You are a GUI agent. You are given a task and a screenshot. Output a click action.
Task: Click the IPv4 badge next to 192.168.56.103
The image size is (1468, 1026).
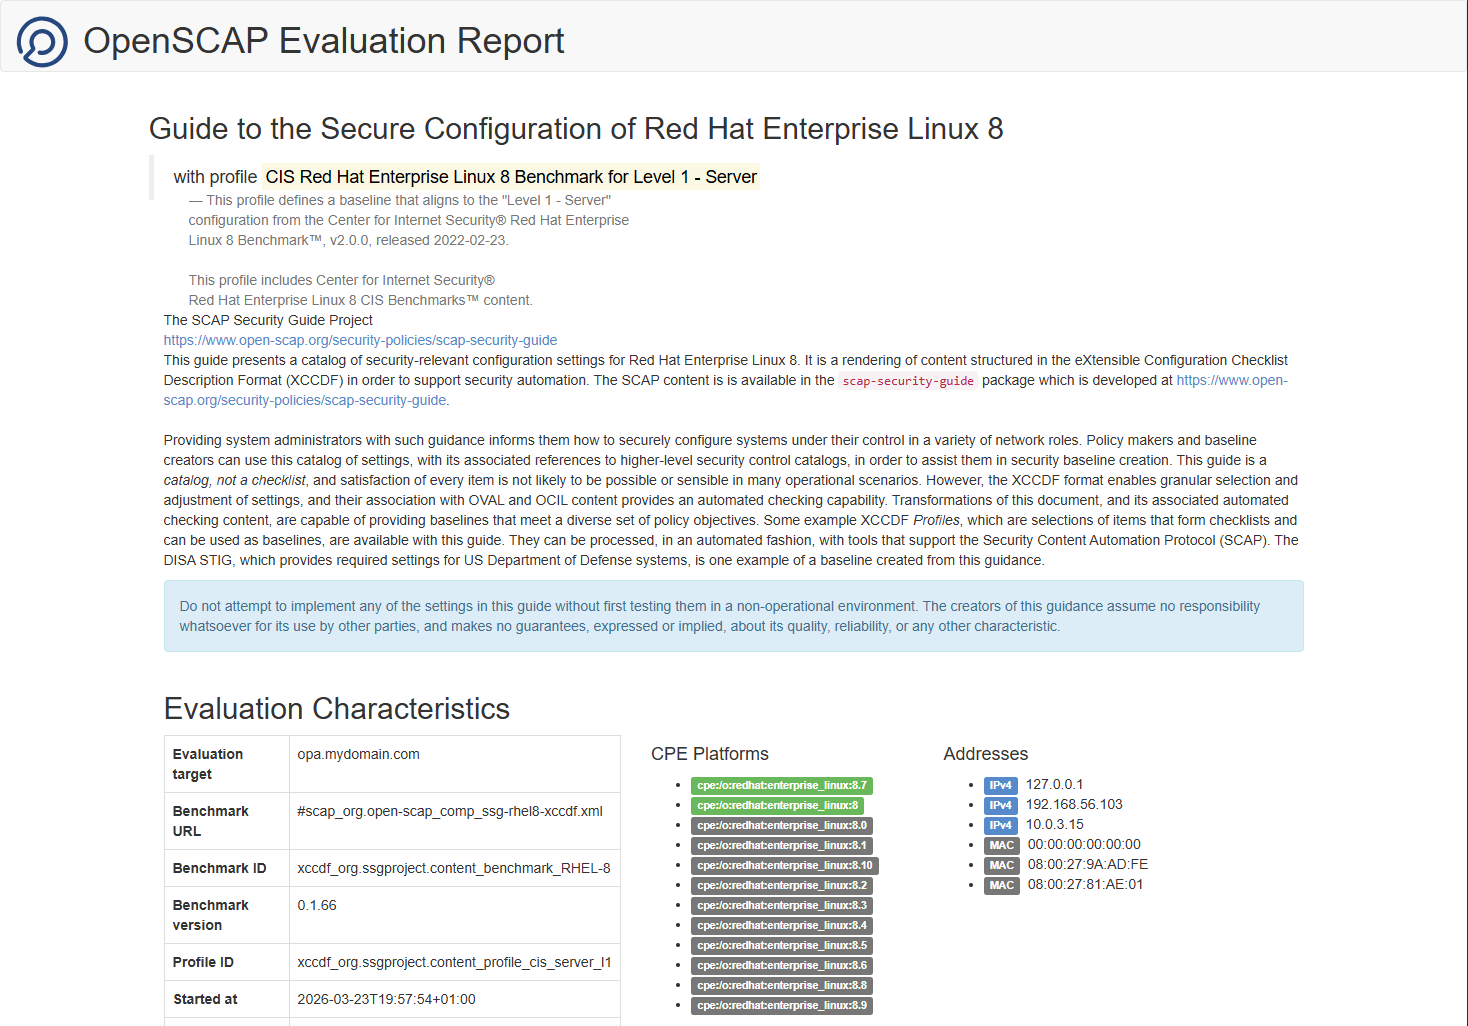coord(1001,805)
